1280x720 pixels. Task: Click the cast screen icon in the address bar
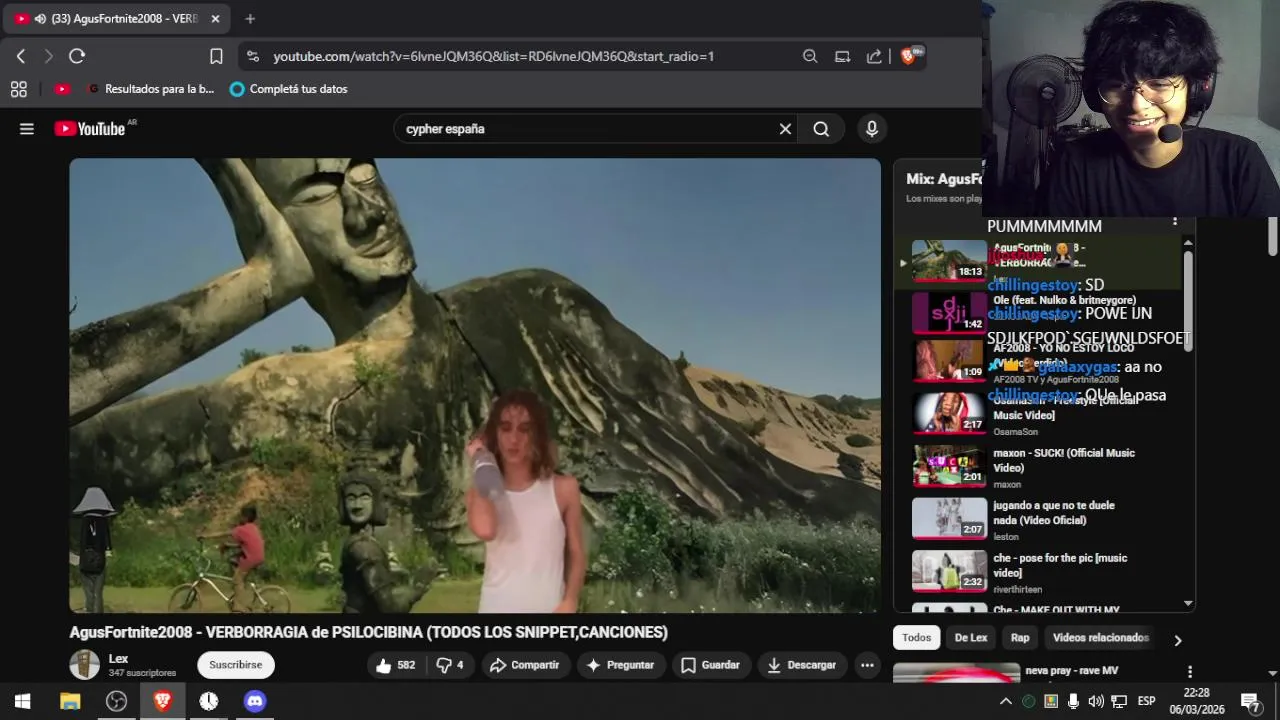[x=842, y=57]
